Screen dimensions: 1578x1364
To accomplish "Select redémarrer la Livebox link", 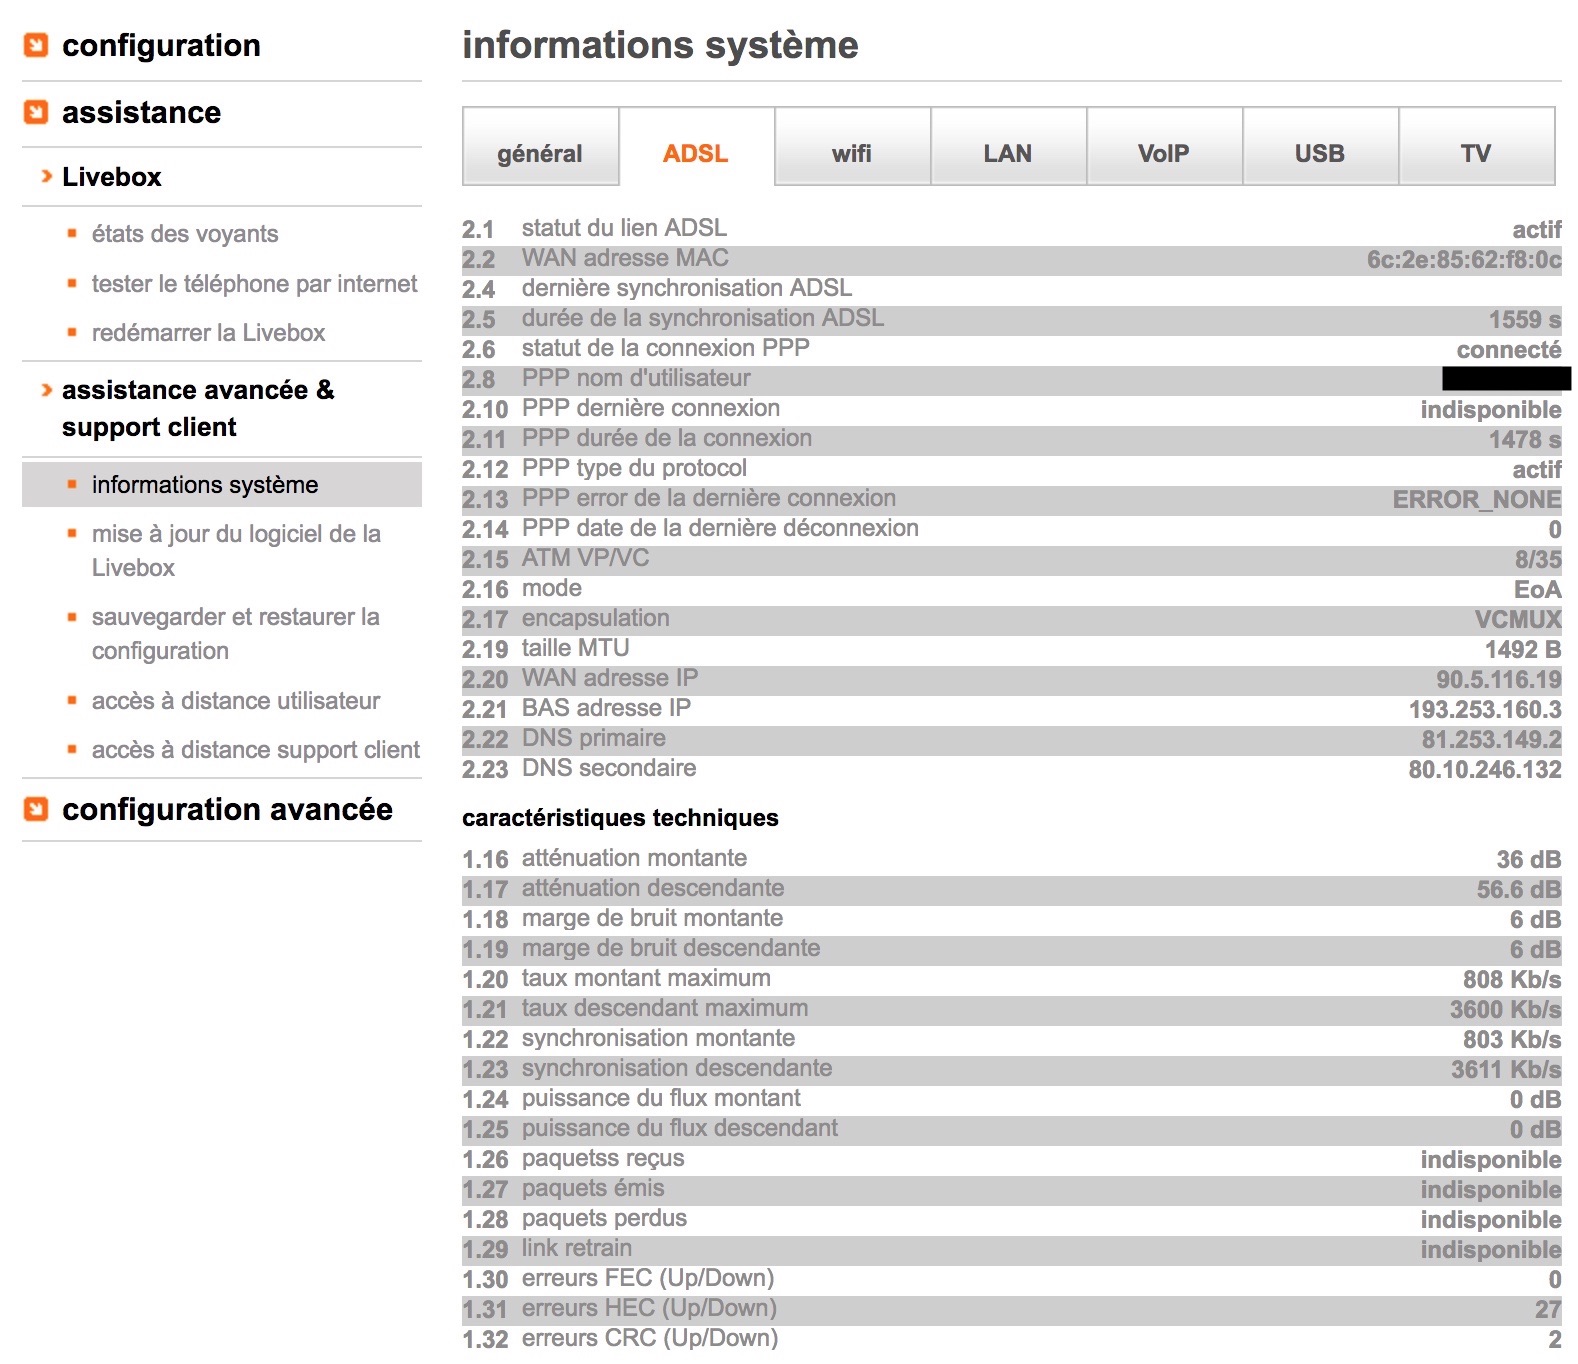I will (208, 333).
